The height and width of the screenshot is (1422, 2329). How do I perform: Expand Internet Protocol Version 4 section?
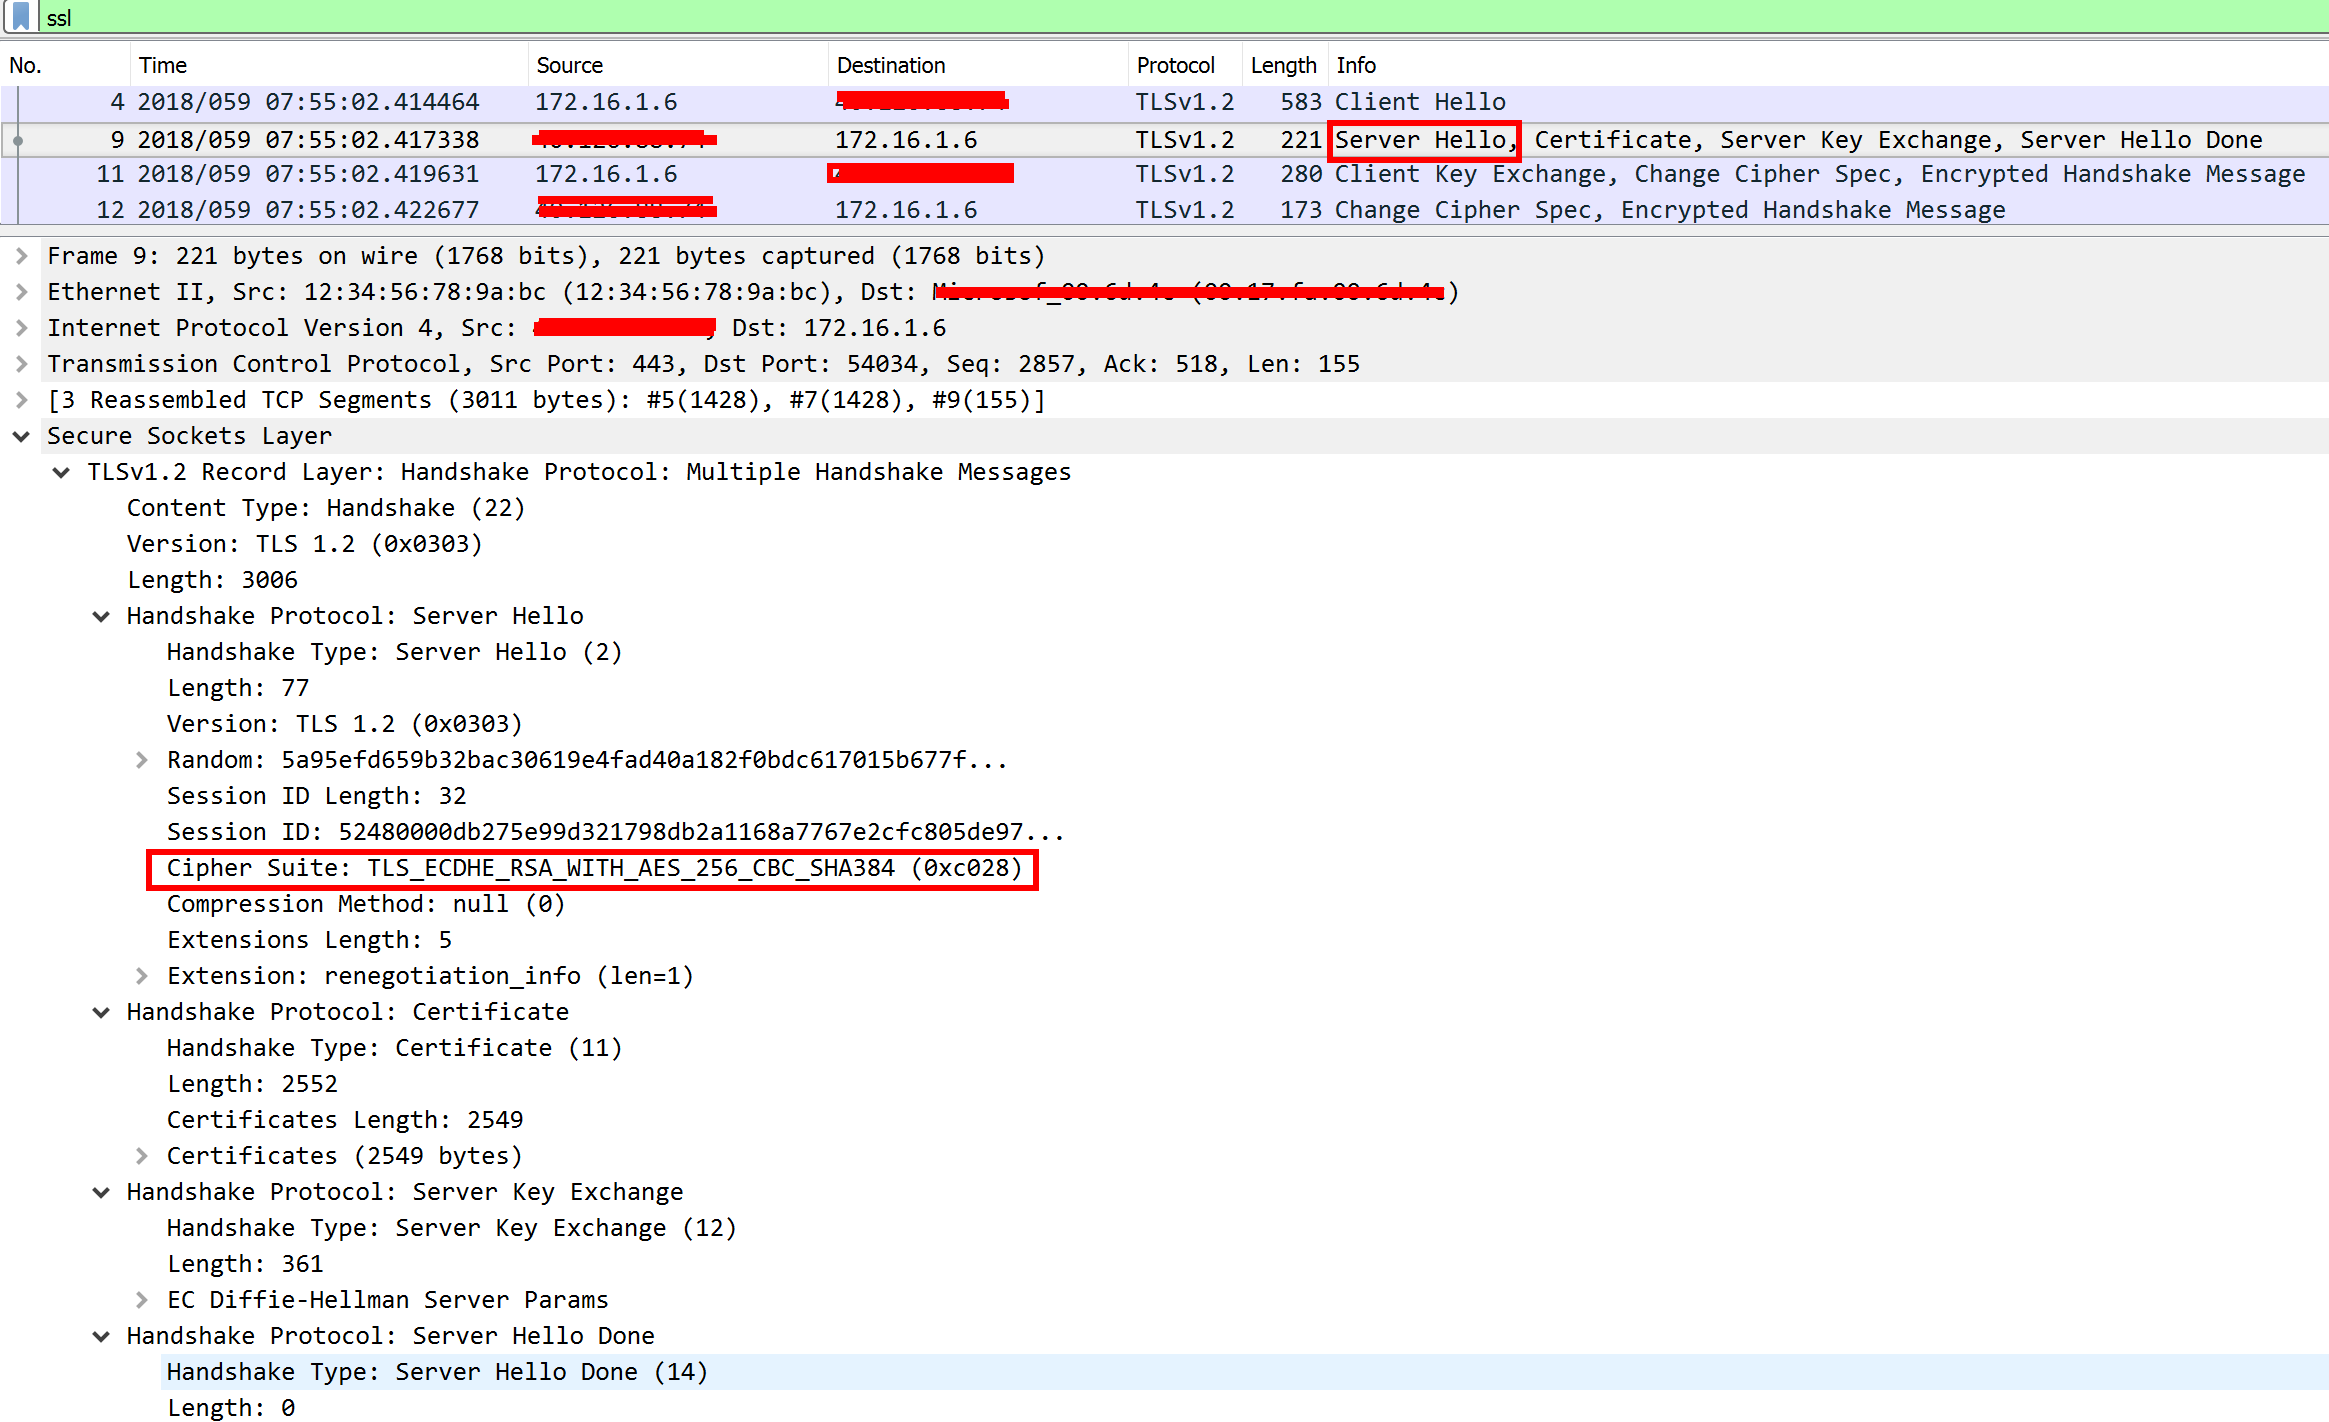click(x=21, y=328)
